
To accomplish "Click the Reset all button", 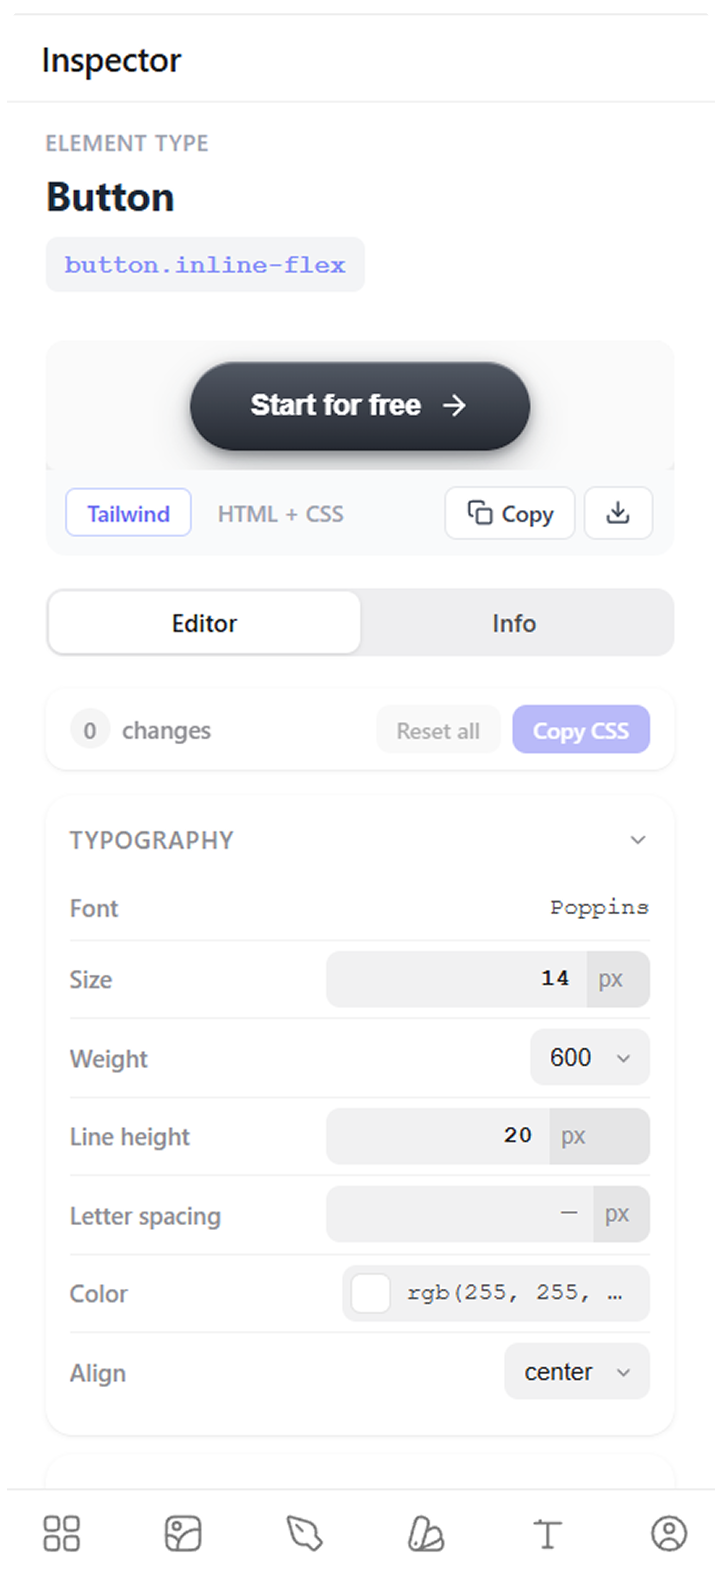I will (x=438, y=731).
